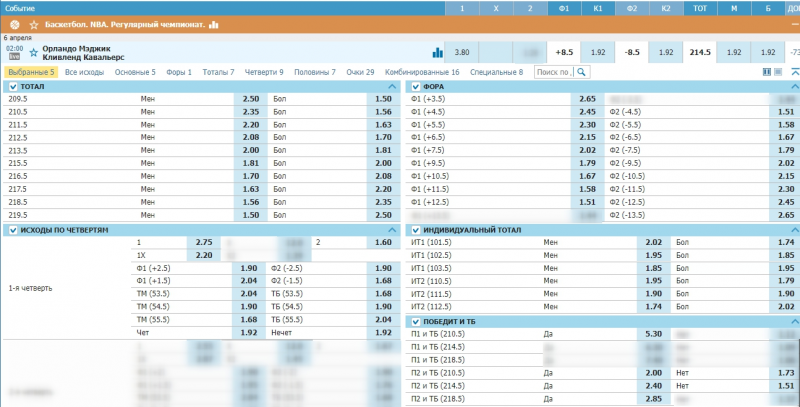This screenshot has width=800, height=407.
Task: Switch to single-column layout view icon
Action: tap(779, 72)
